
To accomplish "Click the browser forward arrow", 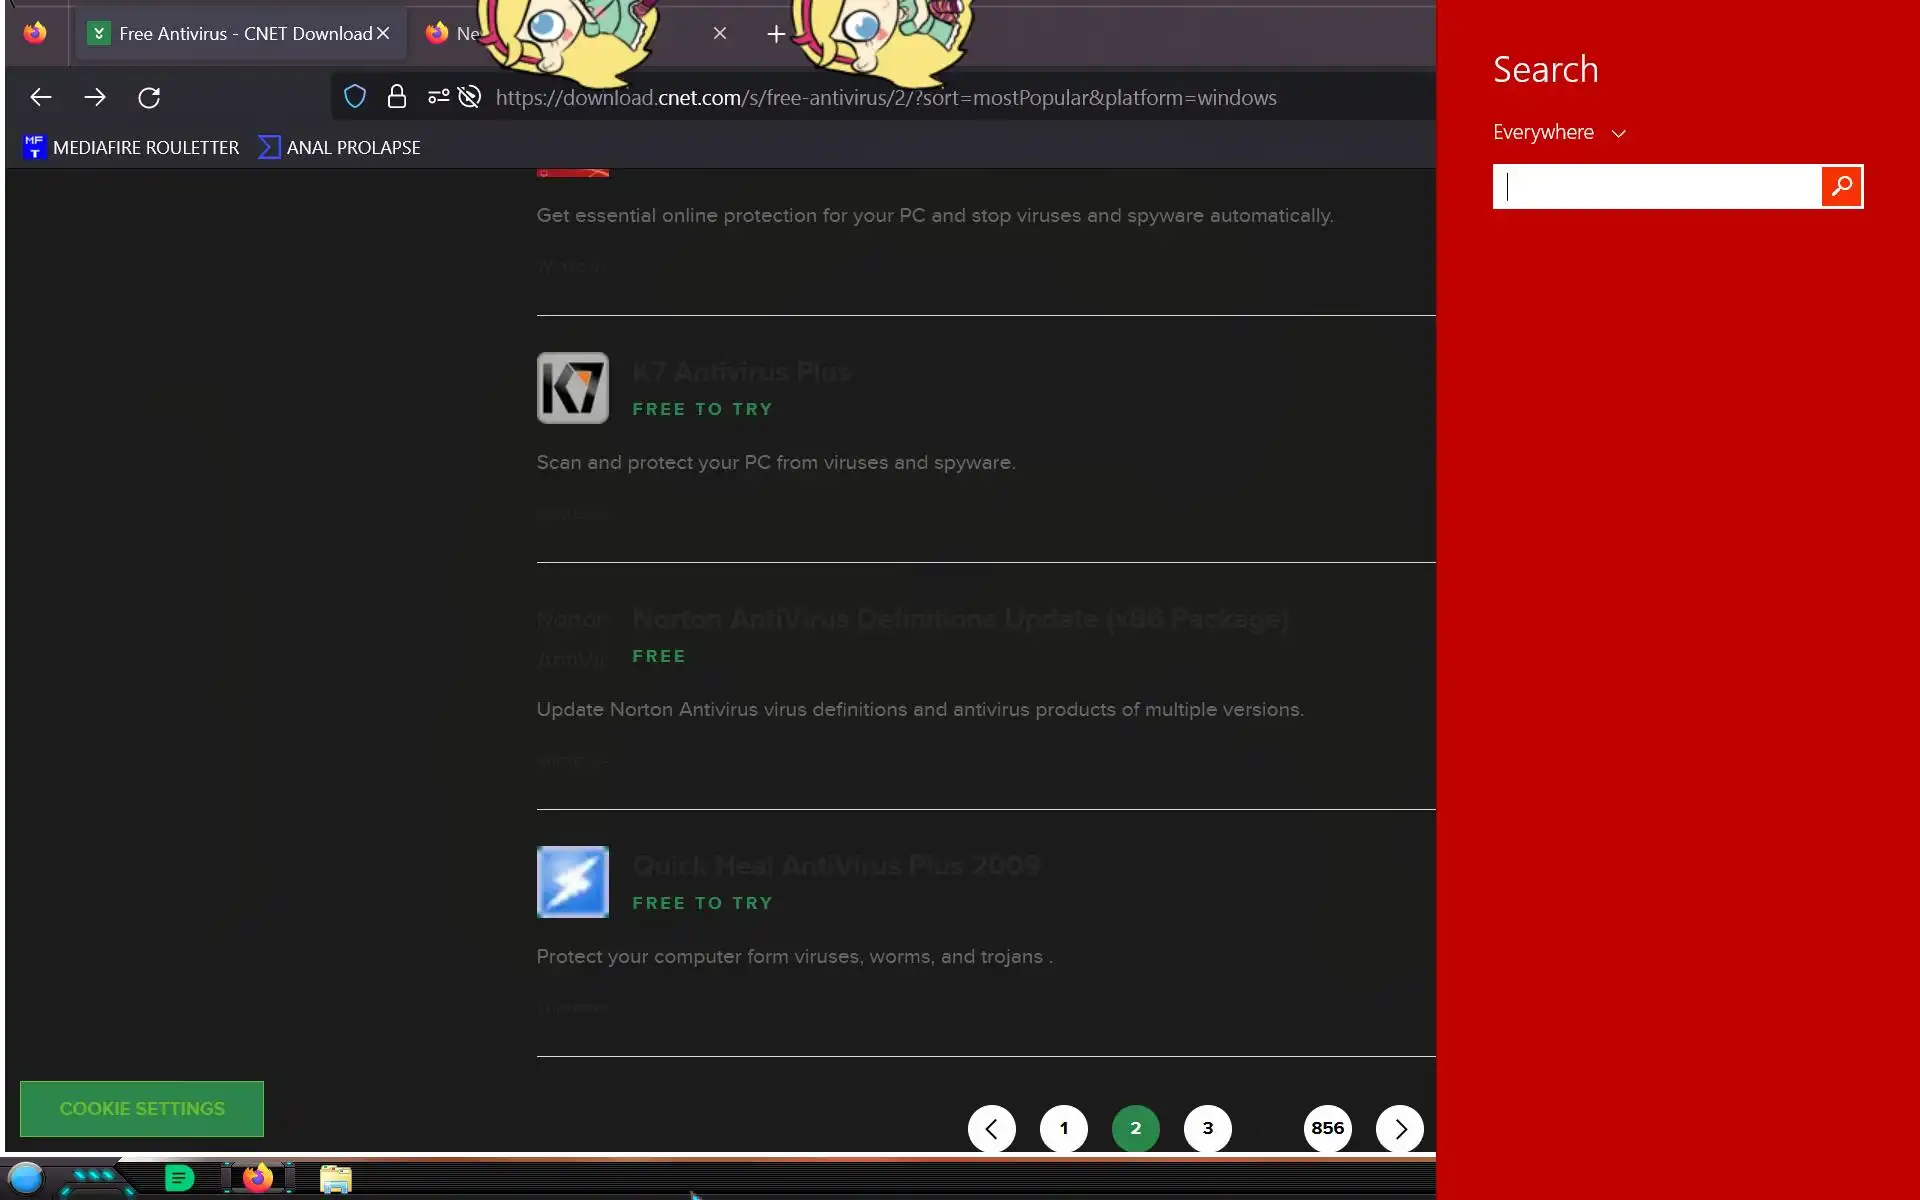I will click(95, 97).
